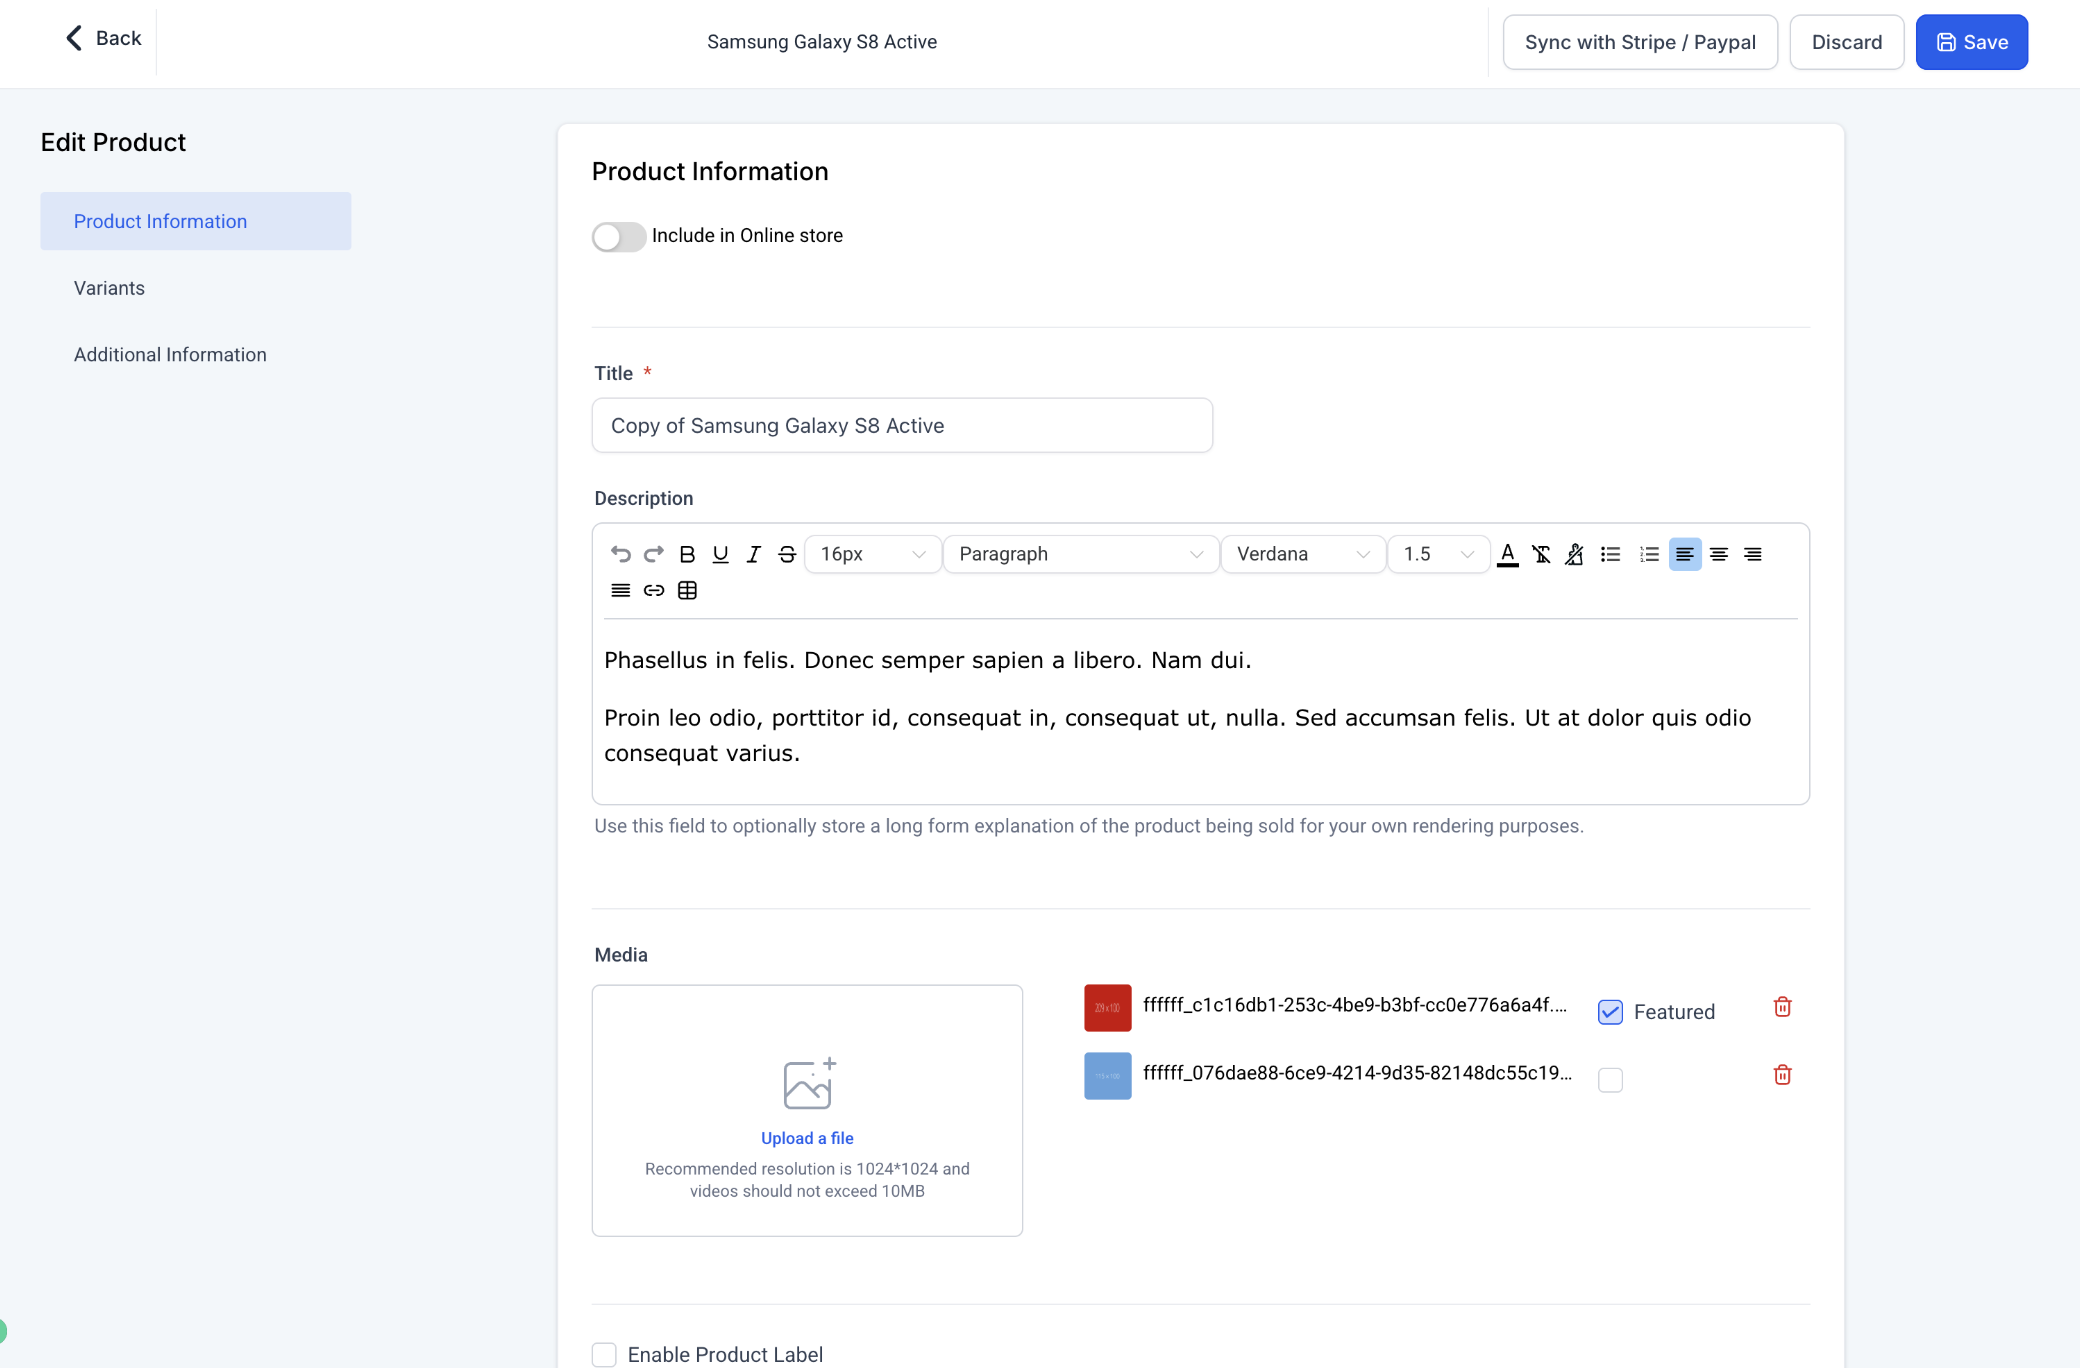Screen dimensions: 2080x1368
Task: Delete the first media image
Action: [1782, 1007]
